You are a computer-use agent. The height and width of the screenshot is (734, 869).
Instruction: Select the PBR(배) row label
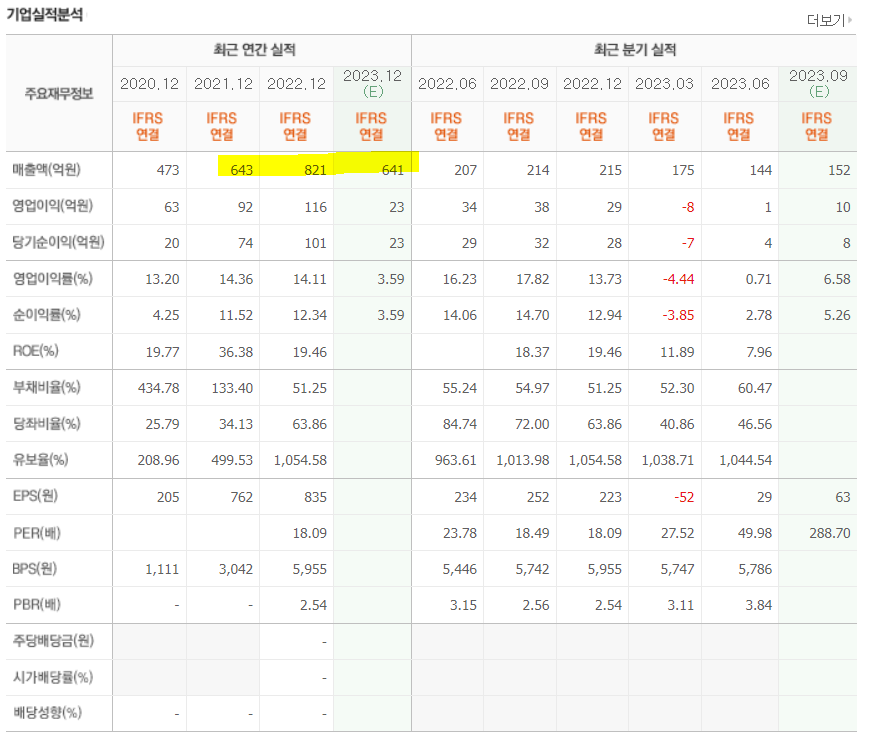(x=37, y=604)
